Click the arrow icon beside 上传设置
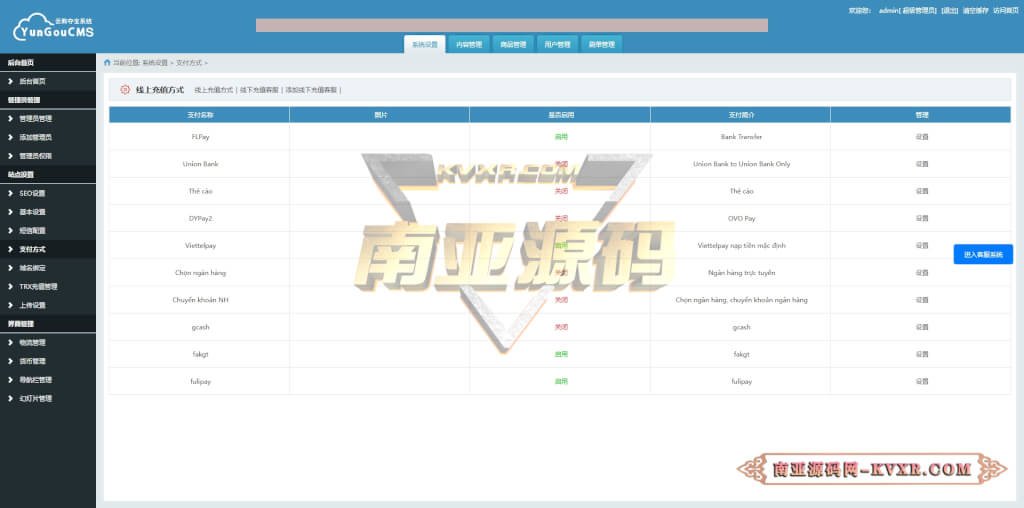Image resolution: width=1024 pixels, height=508 pixels. tap(10, 305)
